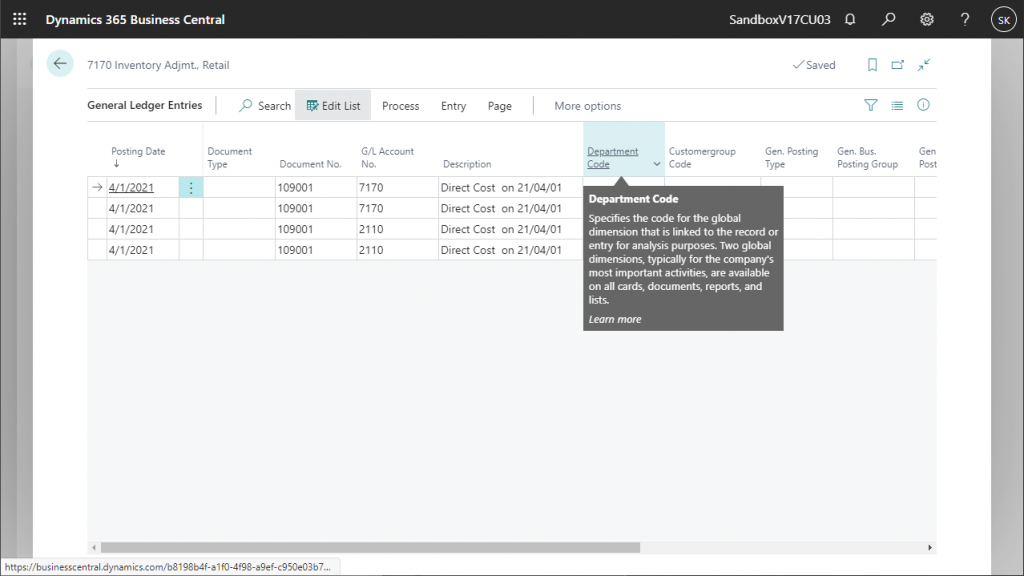Viewport: 1024px width, 576px height.
Task: Select G/L Account 7170 in second row
Action: [x=398, y=208]
